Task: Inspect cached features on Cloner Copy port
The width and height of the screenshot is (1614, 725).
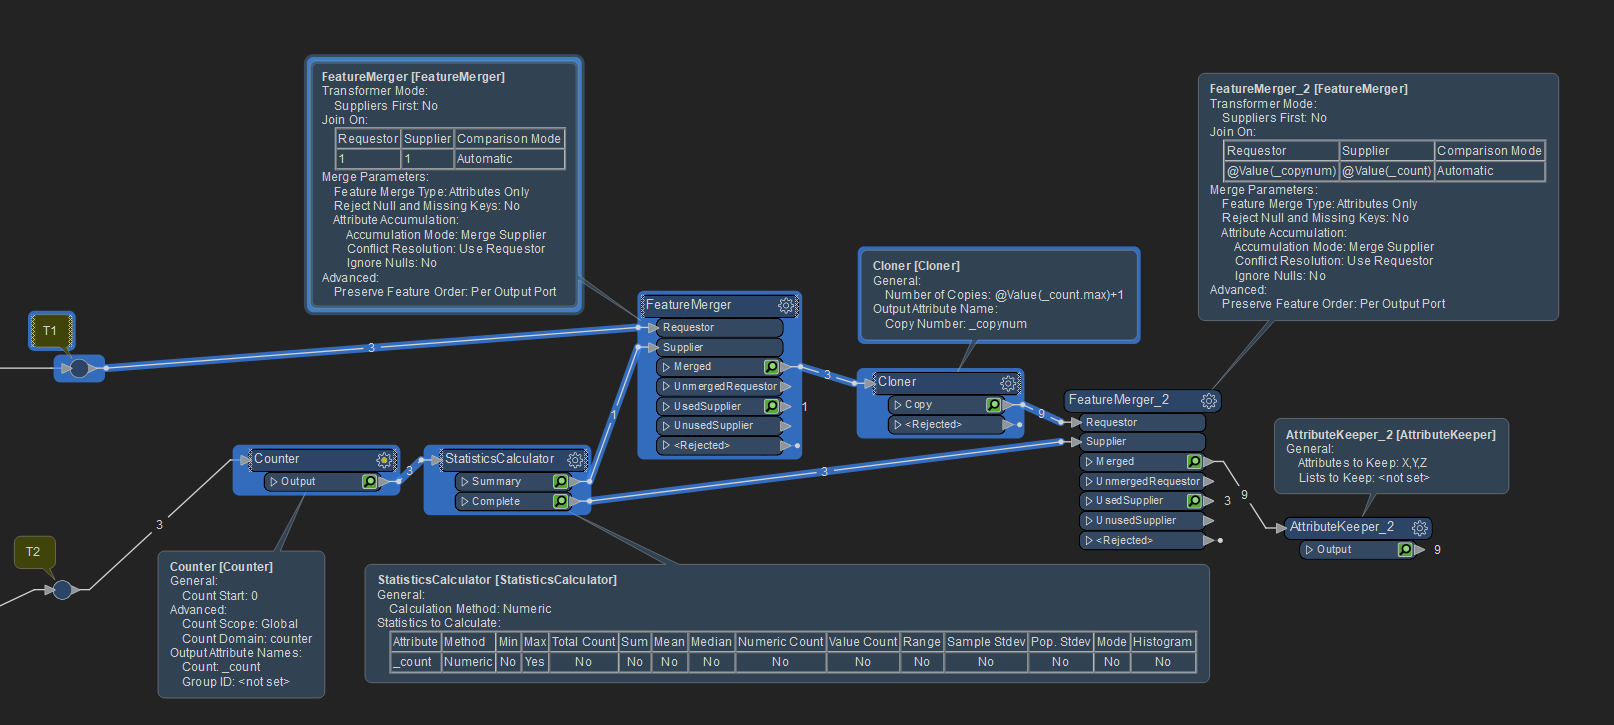Action: (x=993, y=405)
